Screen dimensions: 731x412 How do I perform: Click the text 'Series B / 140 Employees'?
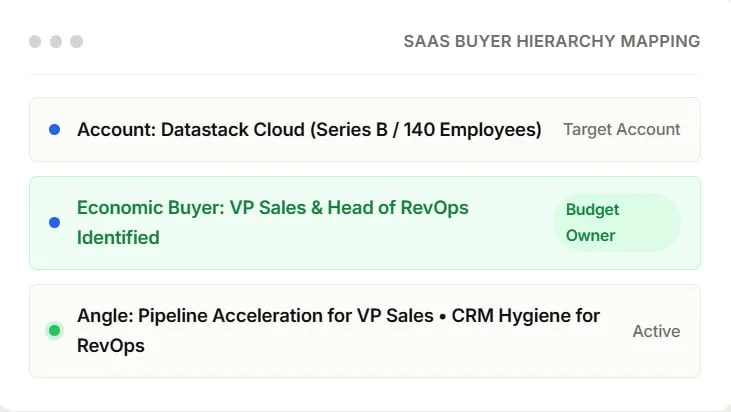coord(426,130)
